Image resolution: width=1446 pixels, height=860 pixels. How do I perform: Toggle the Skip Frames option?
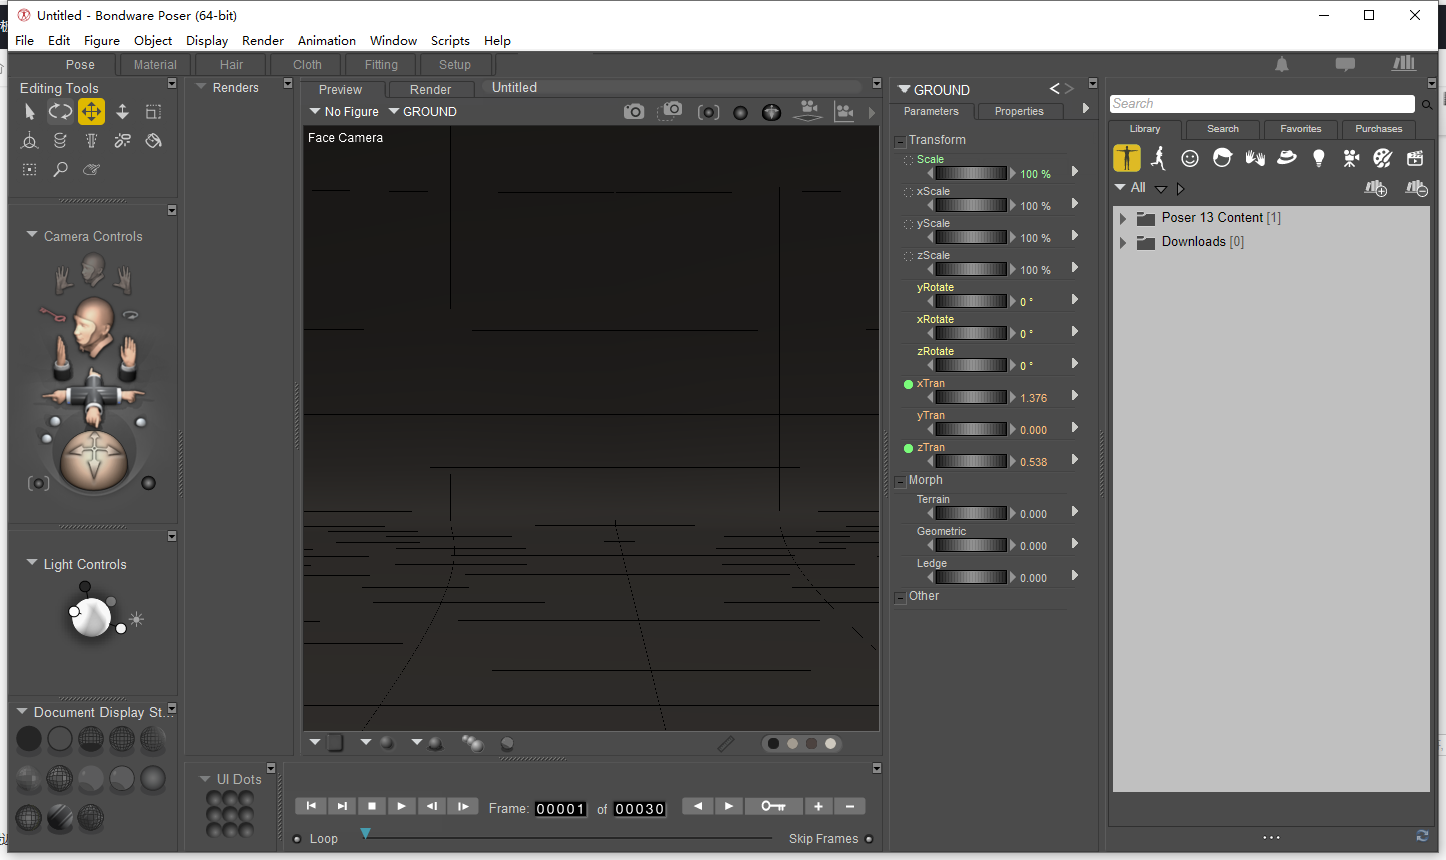[x=869, y=839]
